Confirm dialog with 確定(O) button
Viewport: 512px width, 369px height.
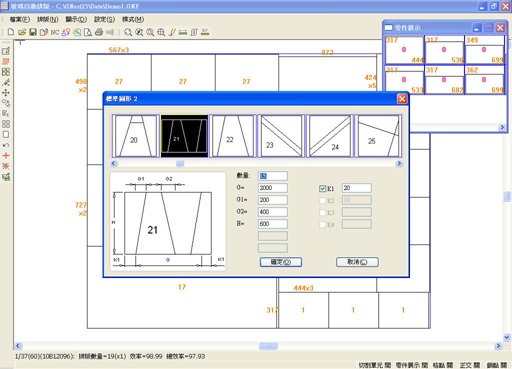tap(281, 262)
